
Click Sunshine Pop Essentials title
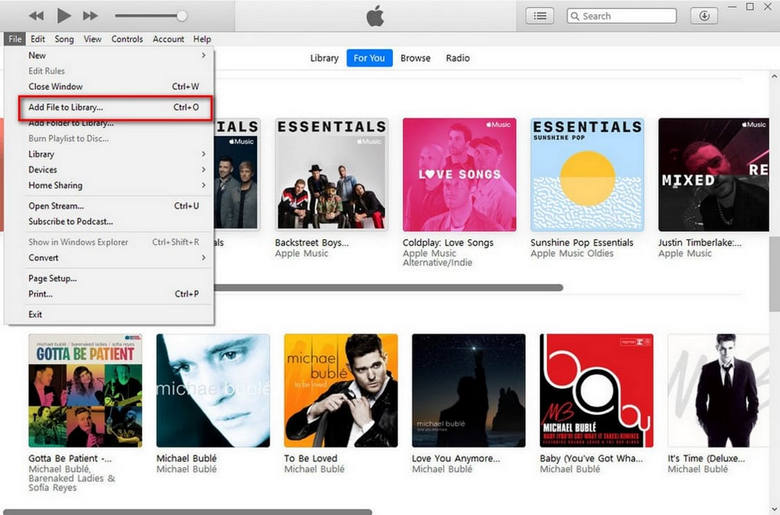[582, 243]
